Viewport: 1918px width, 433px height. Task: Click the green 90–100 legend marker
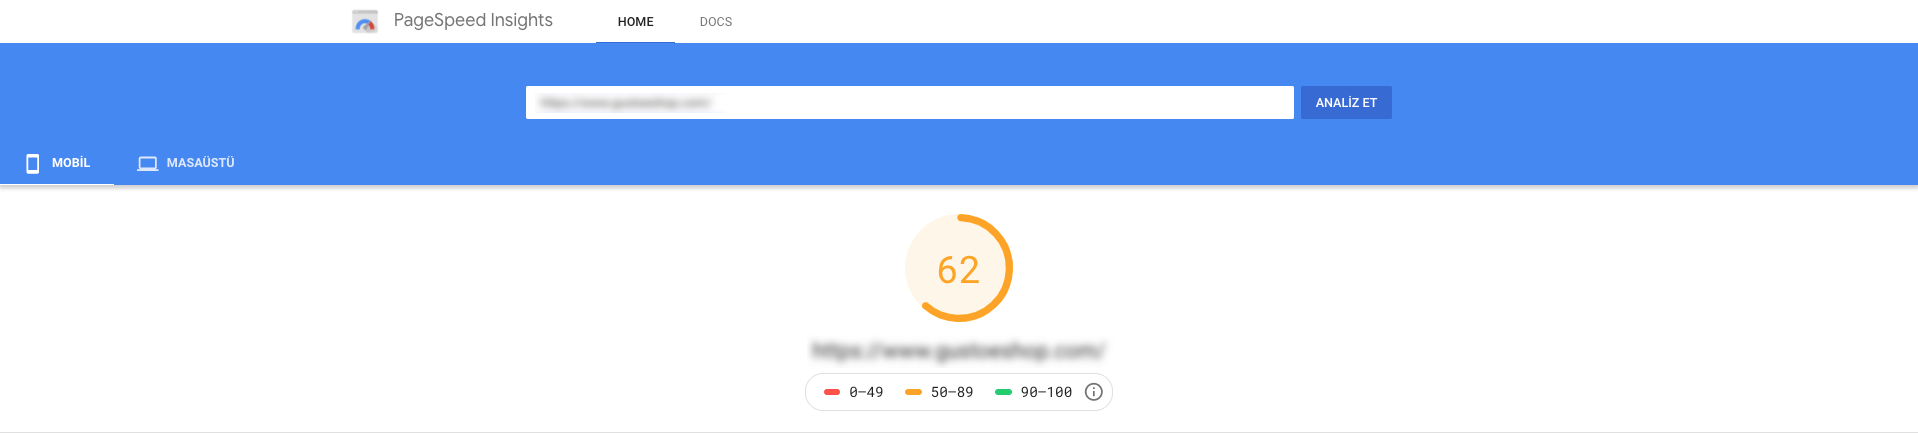click(1003, 392)
